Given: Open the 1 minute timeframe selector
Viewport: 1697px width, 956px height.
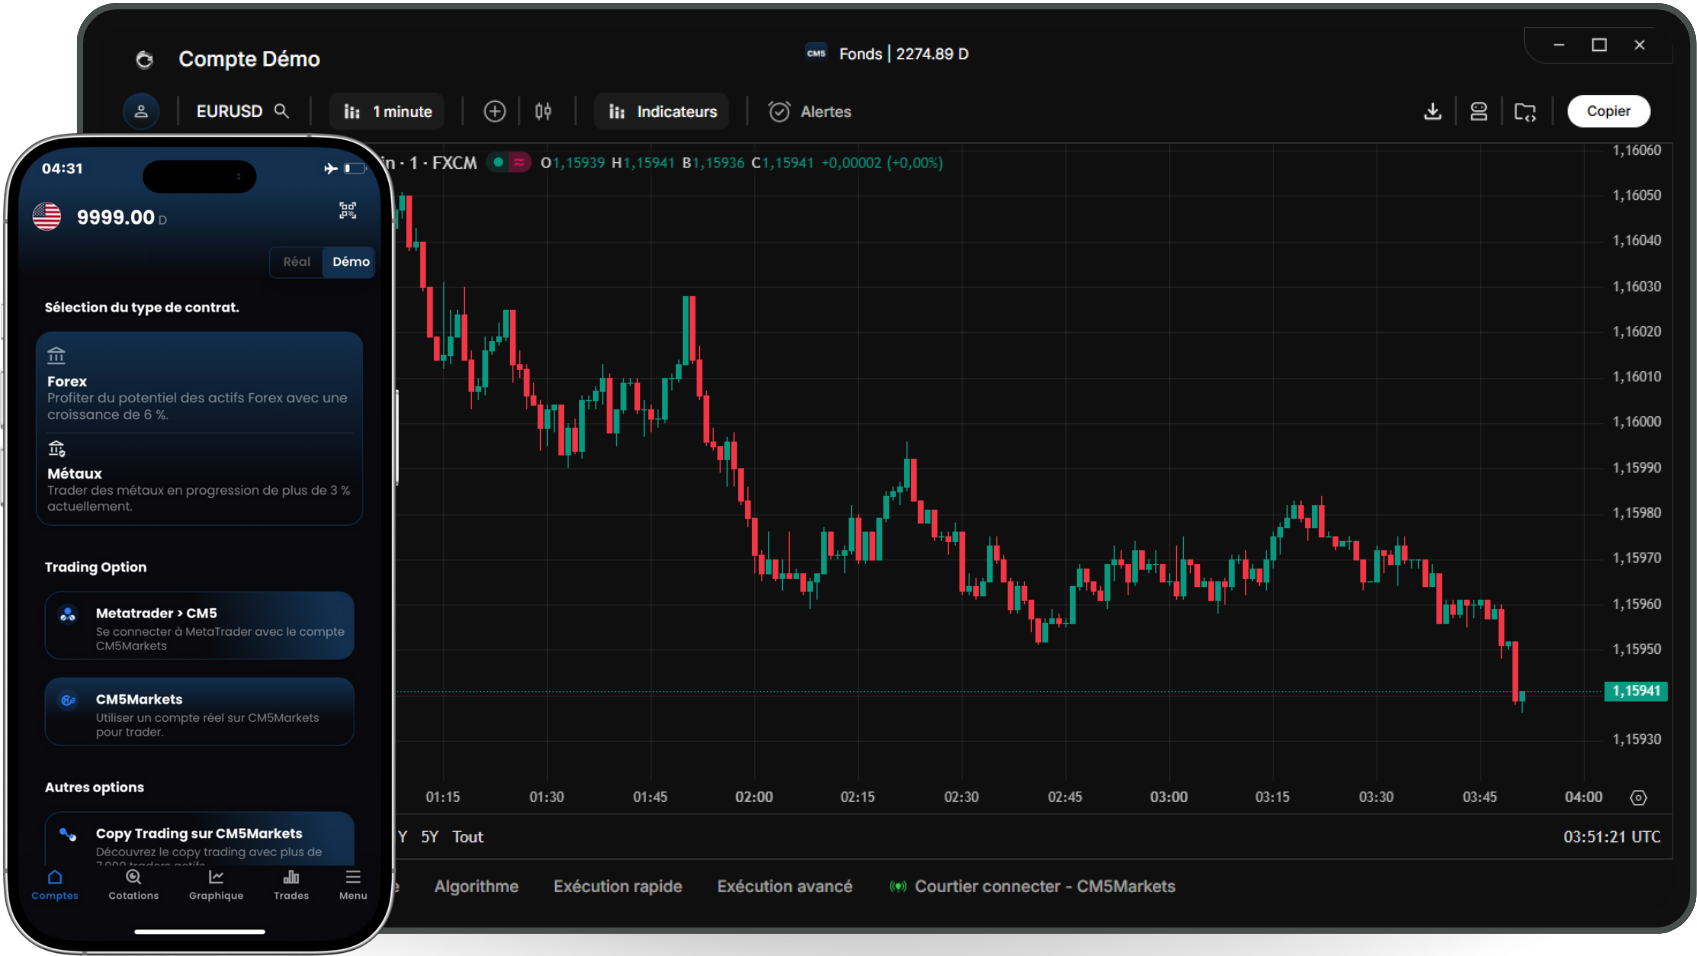Looking at the screenshot, I should [387, 111].
